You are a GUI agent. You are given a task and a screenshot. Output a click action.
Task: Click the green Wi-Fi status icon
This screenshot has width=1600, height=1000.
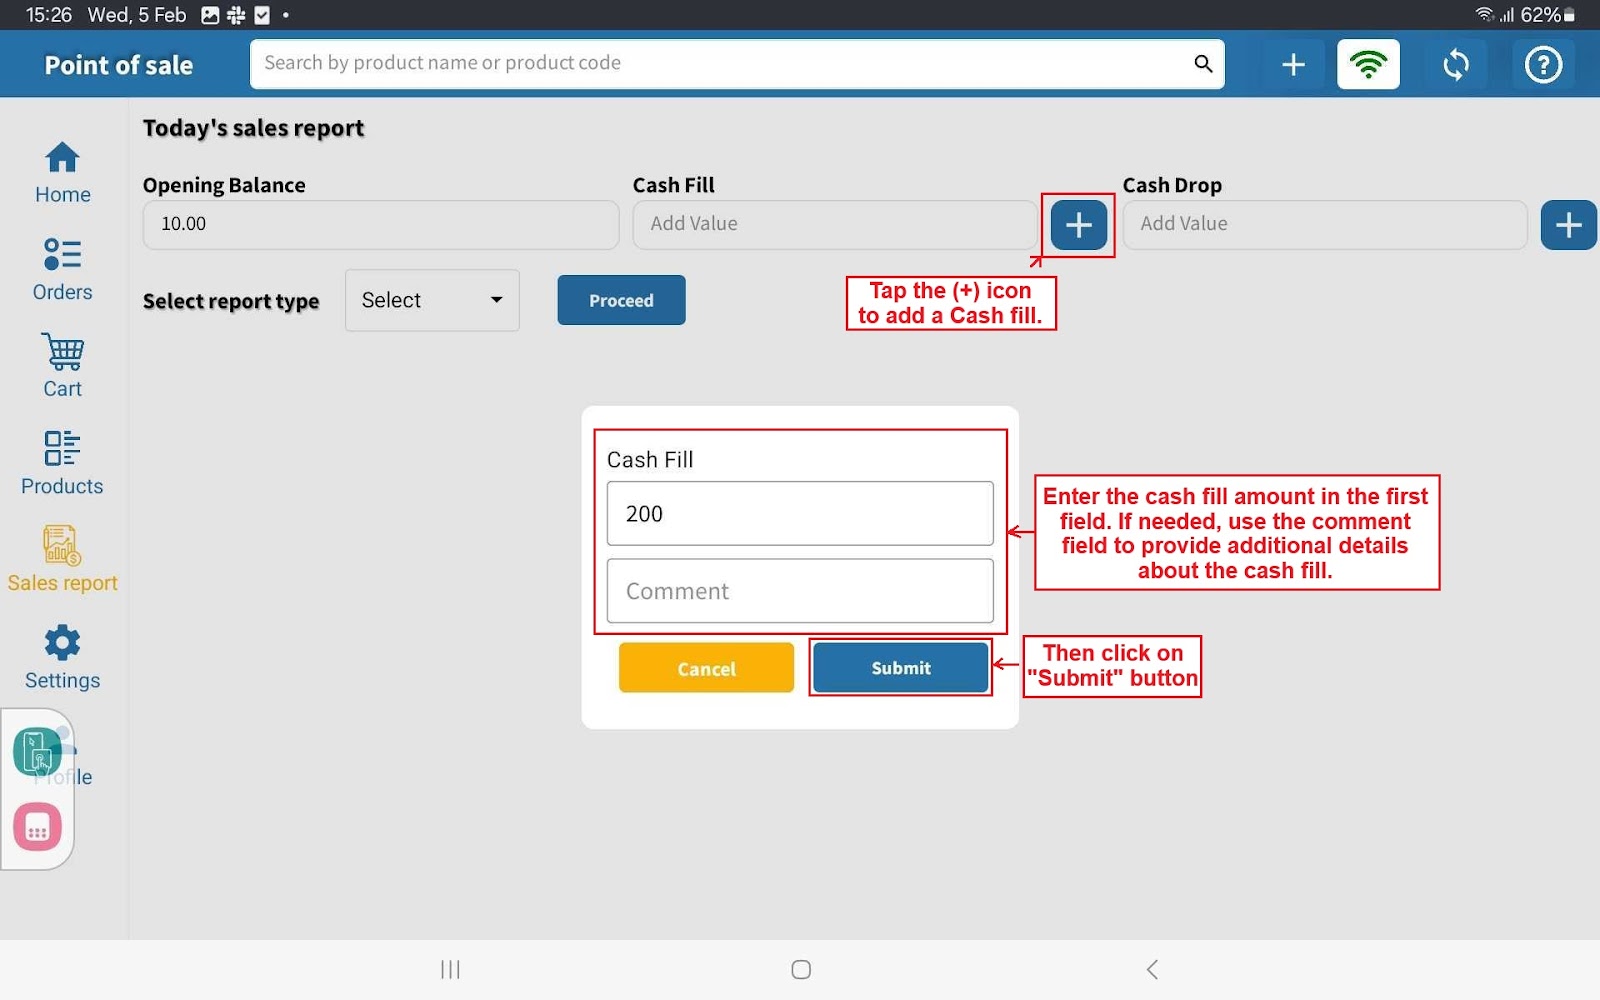coord(1368,65)
